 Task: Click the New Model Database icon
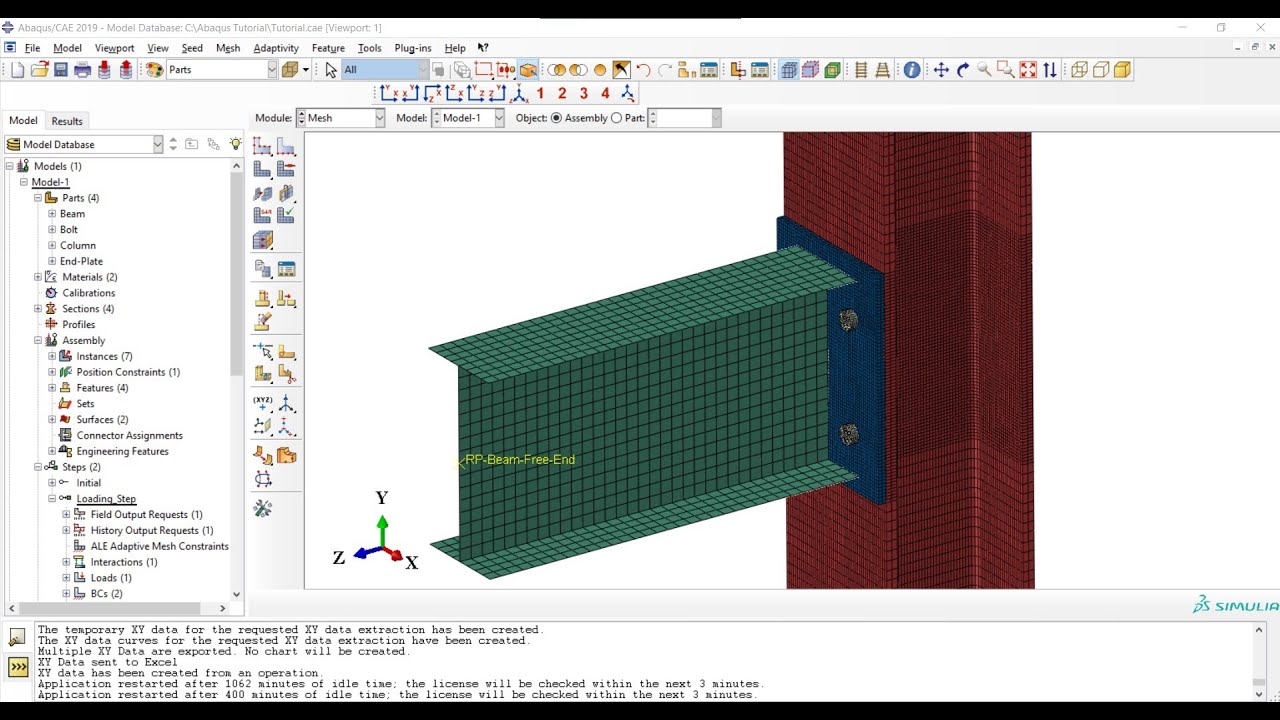click(17, 70)
